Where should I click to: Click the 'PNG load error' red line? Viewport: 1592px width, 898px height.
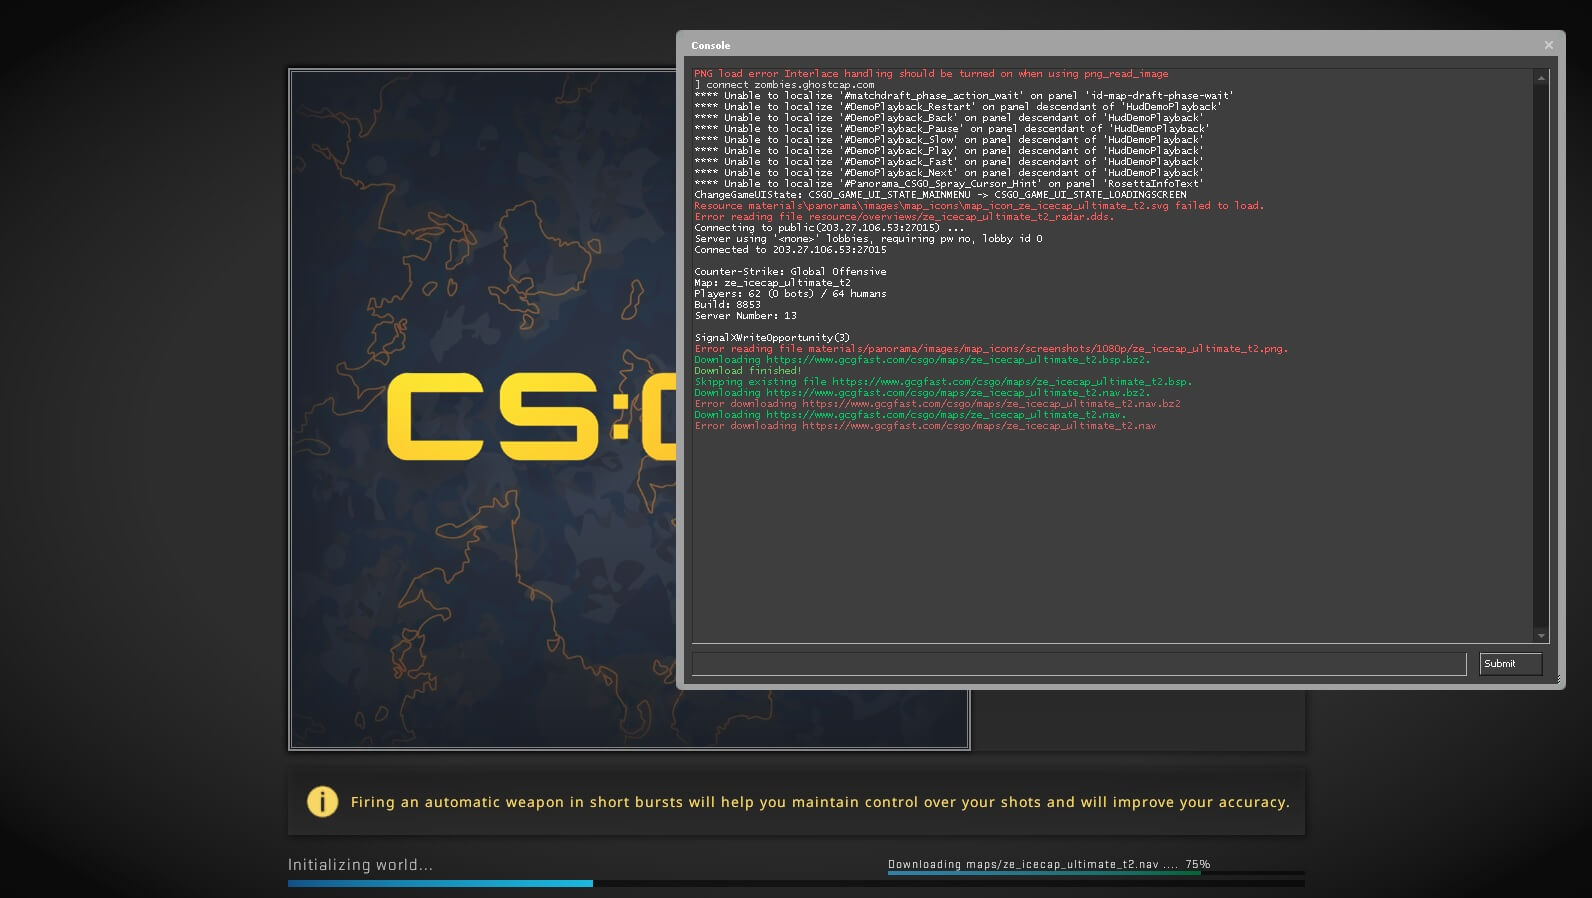931,74
